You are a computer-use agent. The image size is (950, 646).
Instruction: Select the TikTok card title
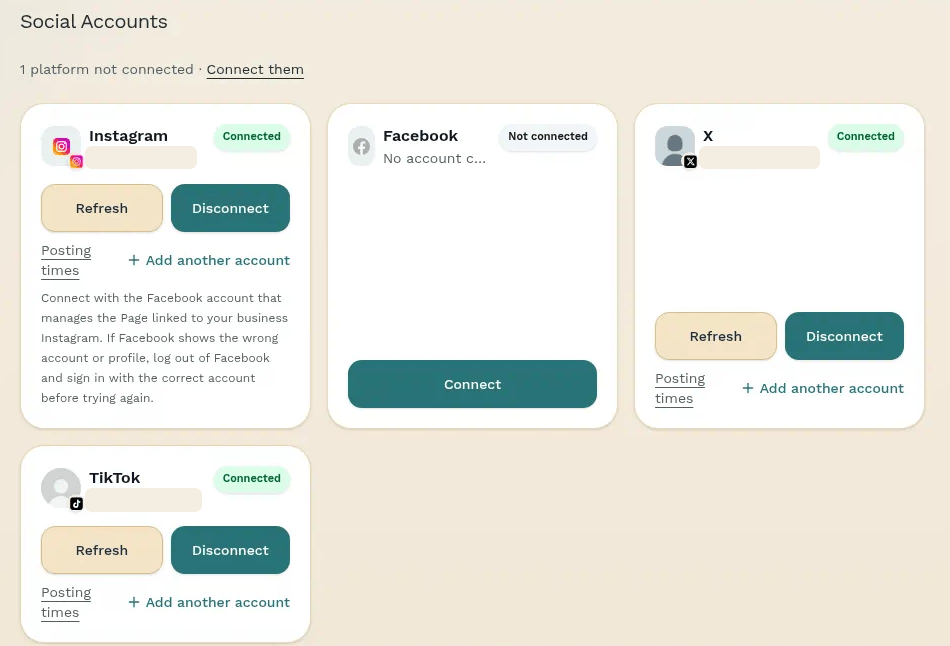[x=115, y=478]
